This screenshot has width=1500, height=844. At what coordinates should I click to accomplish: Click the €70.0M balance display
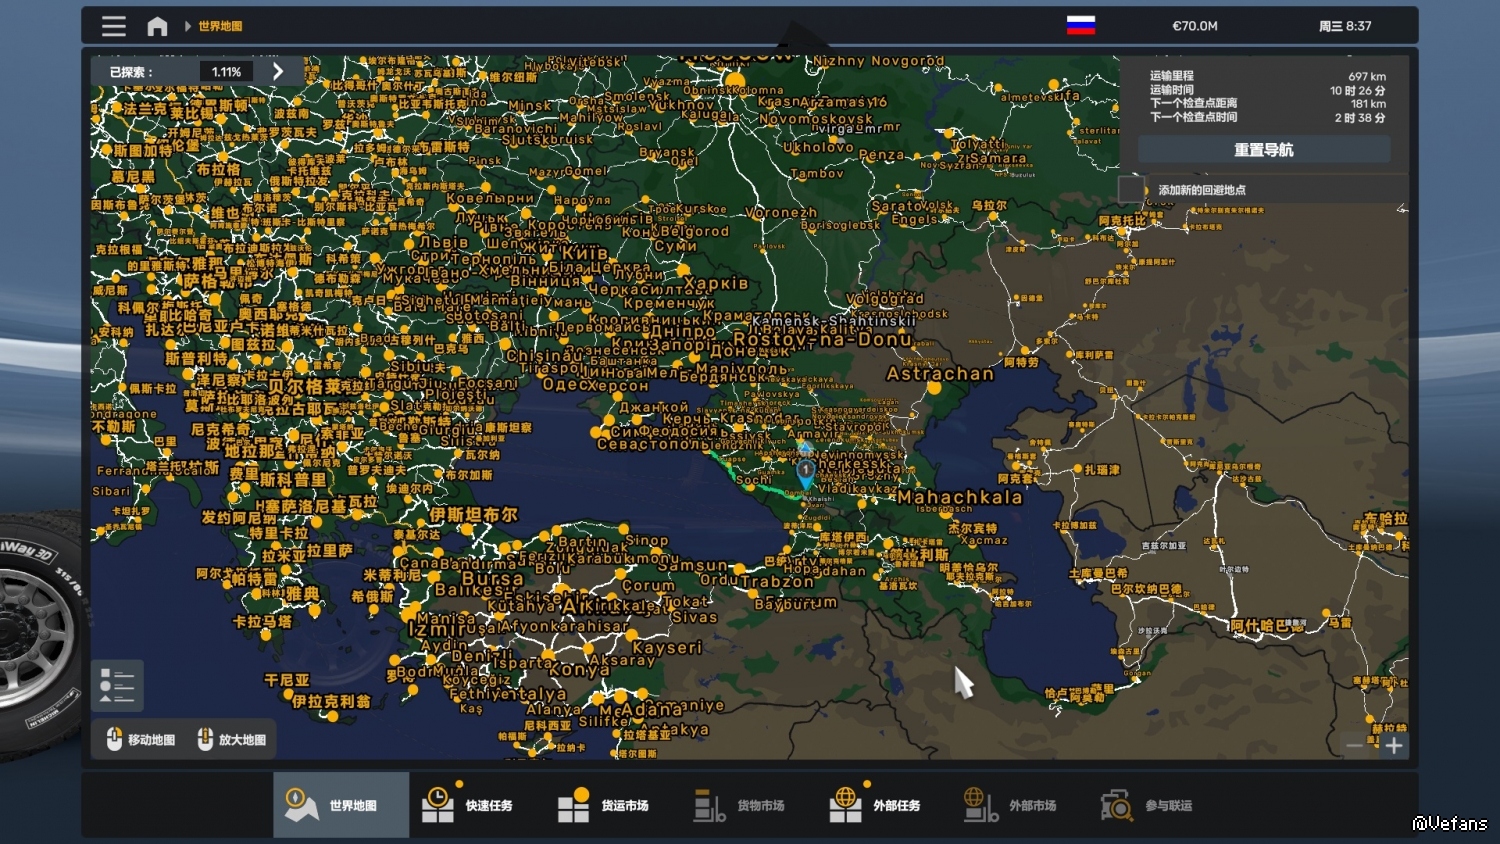tap(1195, 26)
